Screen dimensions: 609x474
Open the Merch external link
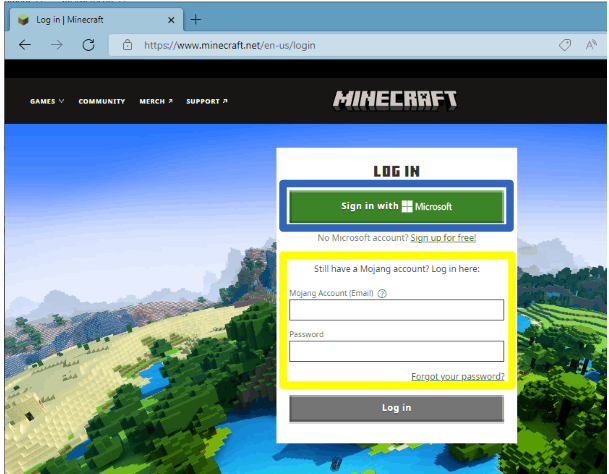pos(156,101)
